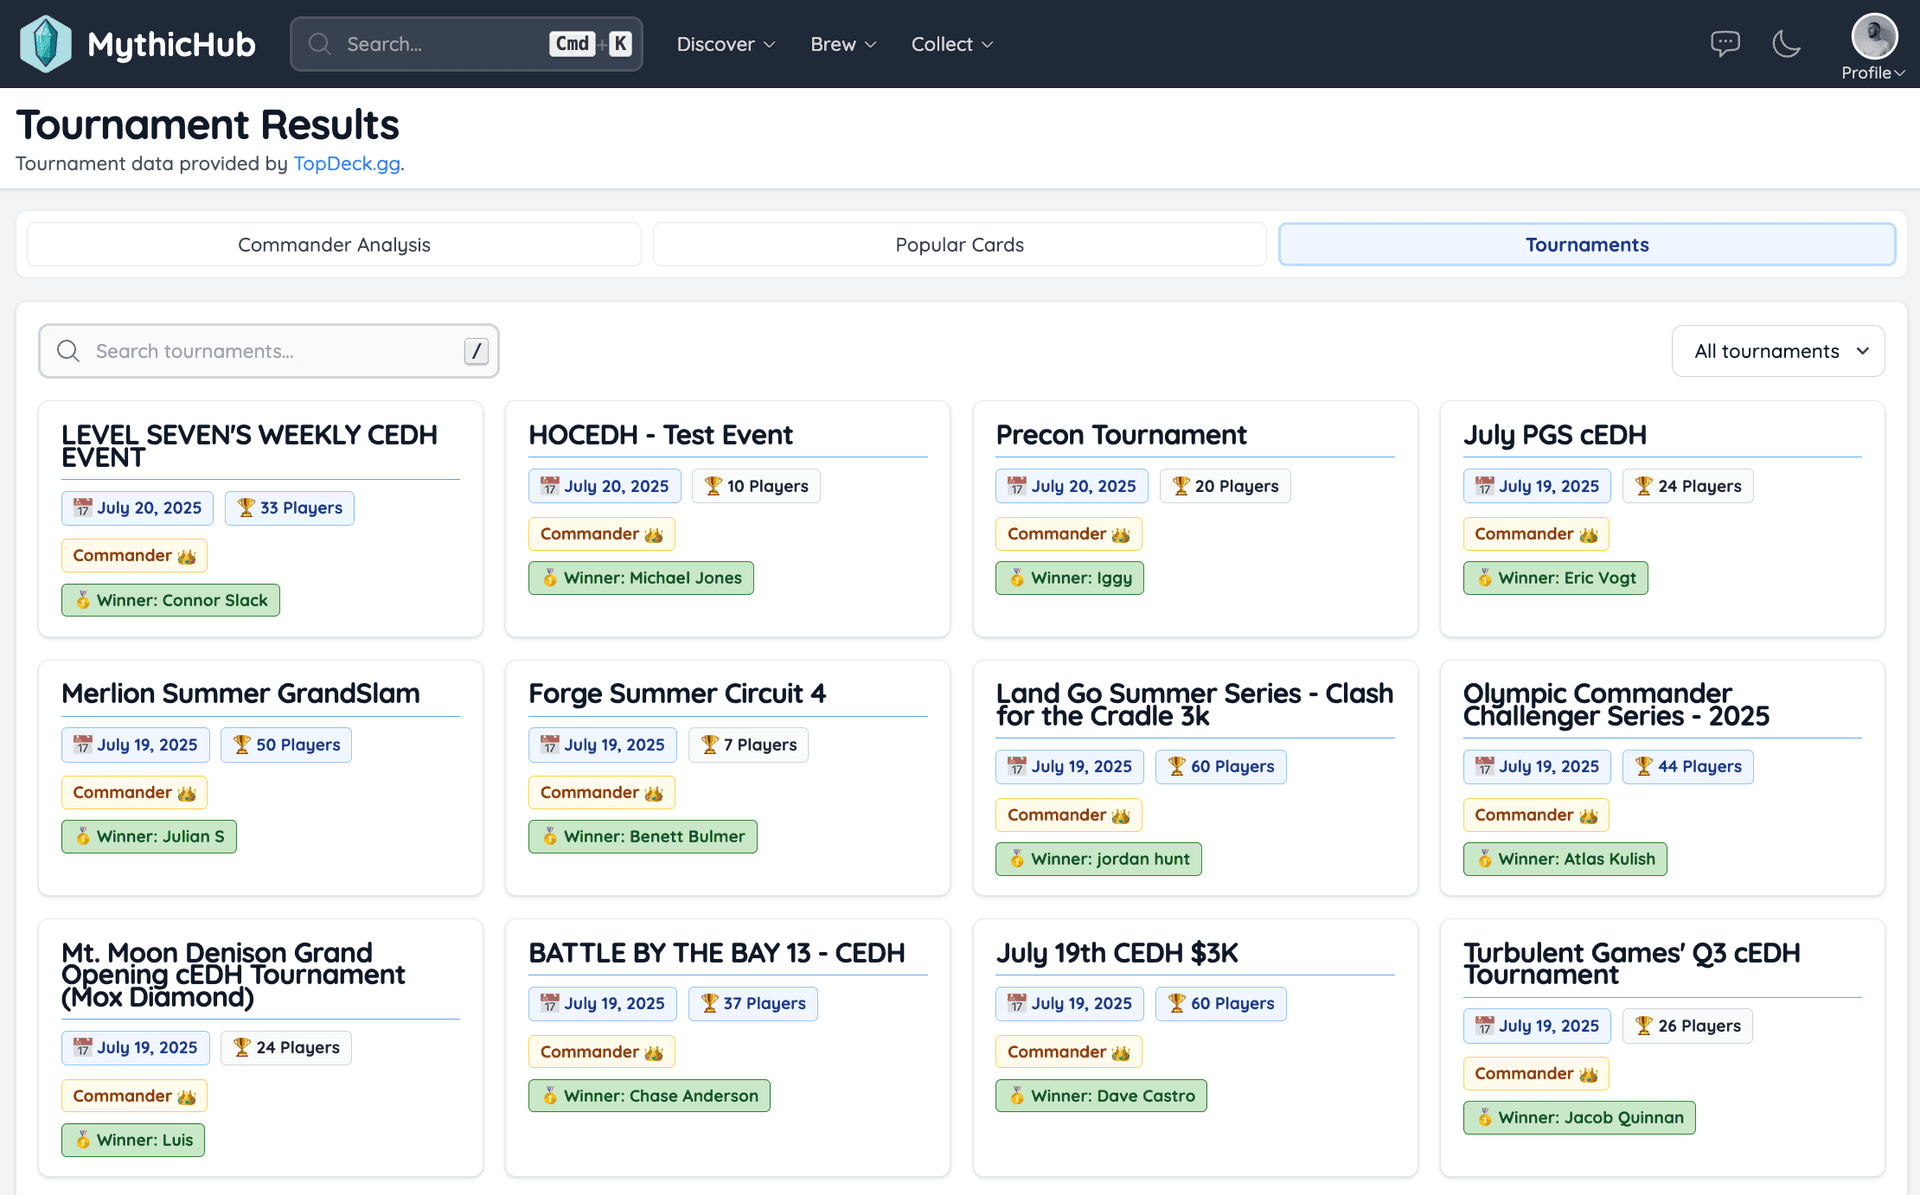
Task: Click the slash shortcut key badge
Action: point(476,351)
